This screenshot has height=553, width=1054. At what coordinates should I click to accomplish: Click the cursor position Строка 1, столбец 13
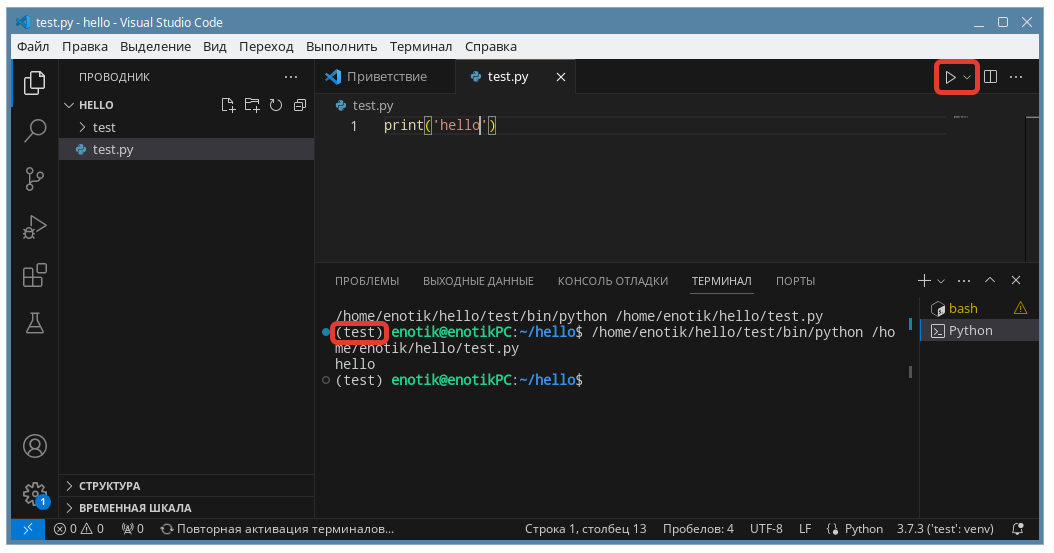[585, 529]
